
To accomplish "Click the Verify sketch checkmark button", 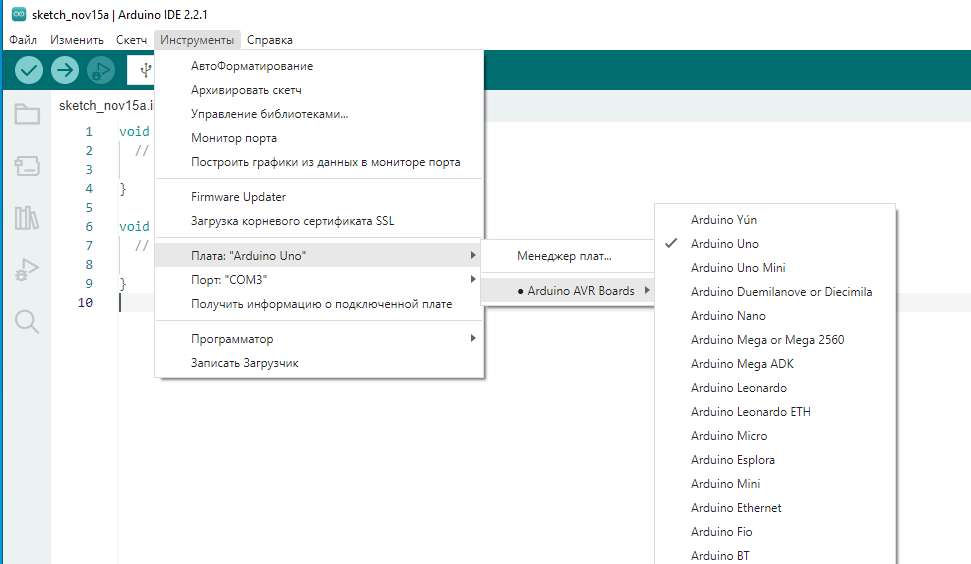I will pos(28,70).
